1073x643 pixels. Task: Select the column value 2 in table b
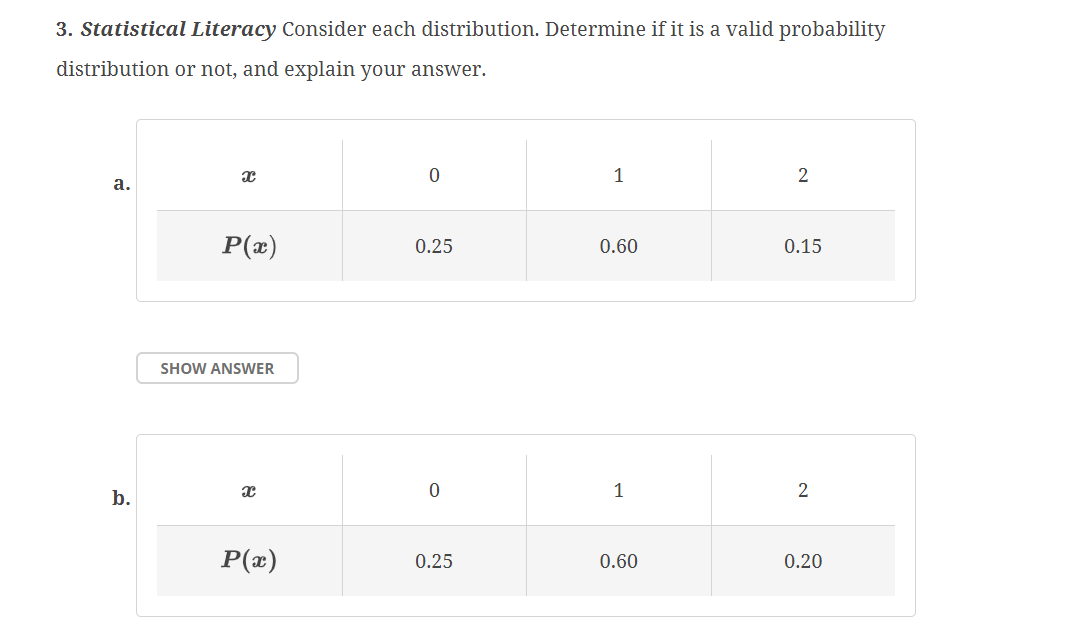(x=803, y=489)
